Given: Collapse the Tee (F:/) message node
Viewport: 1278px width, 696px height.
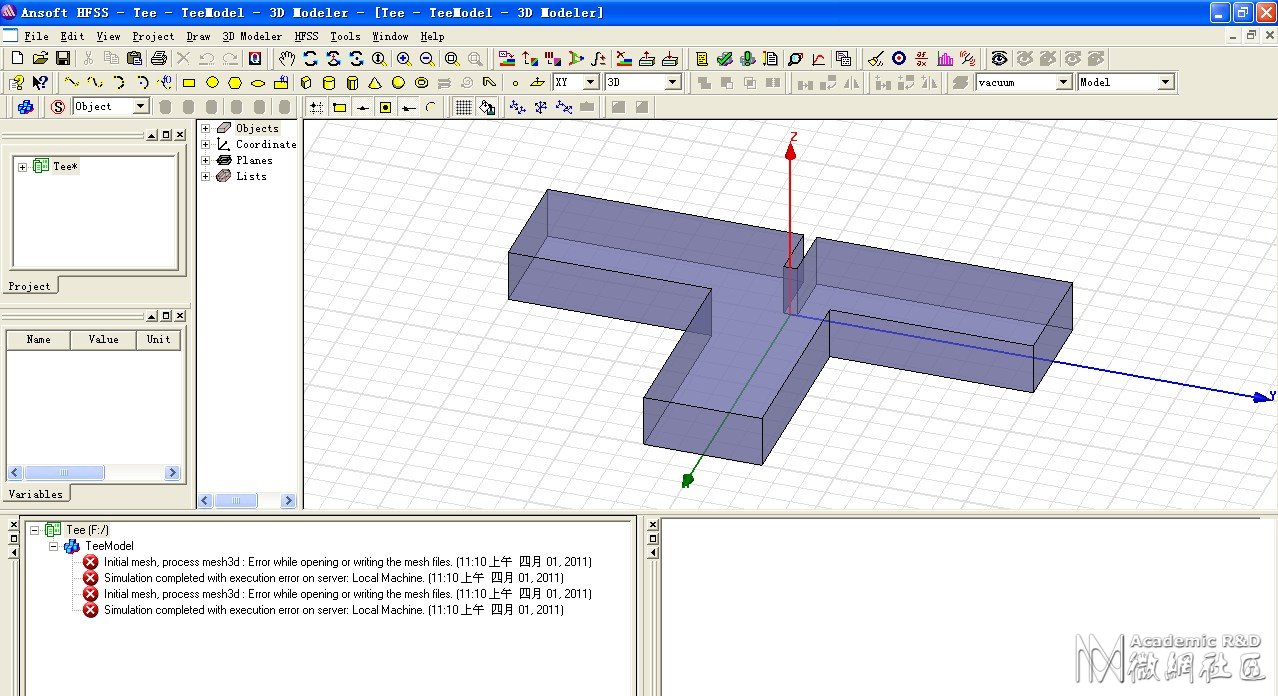Looking at the screenshot, I should click(x=35, y=530).
